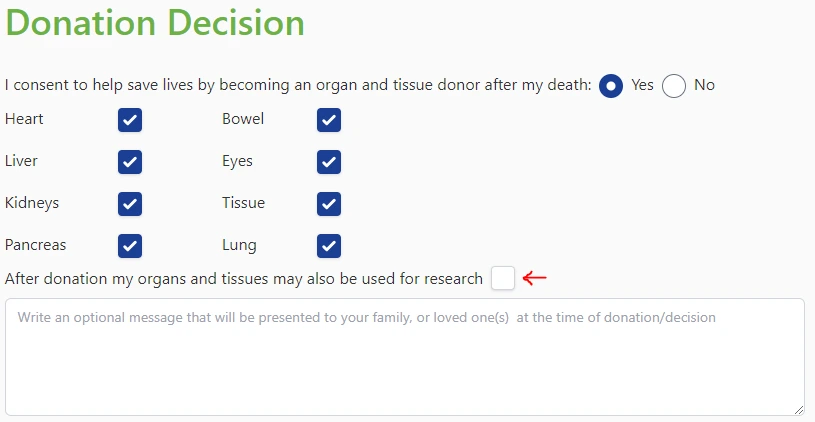Select the Yes consent radio button
Image resolution: width=815 pixels, height=422 pixels.
click(611, 86)
